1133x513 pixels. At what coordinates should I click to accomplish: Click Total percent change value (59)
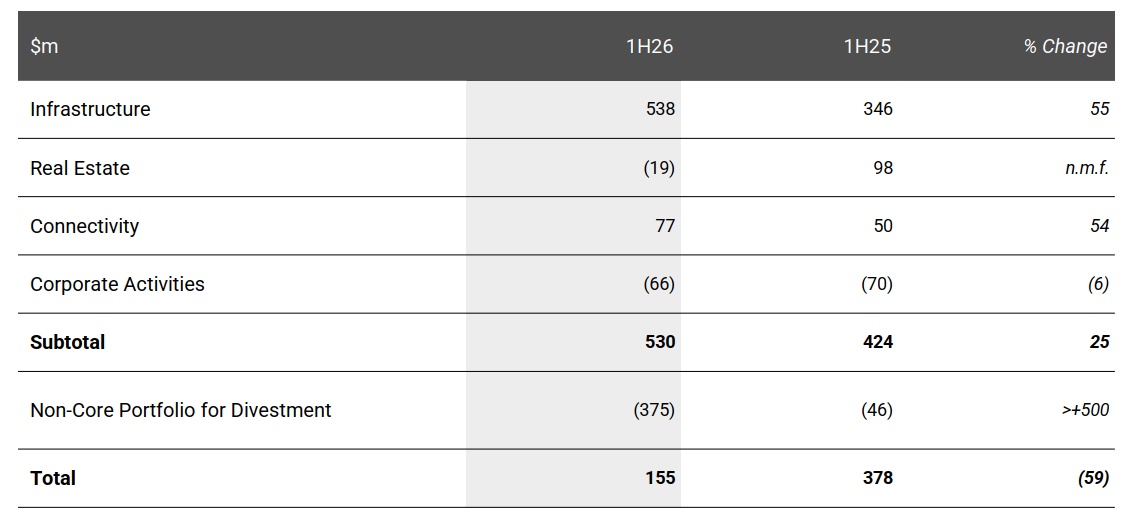[x=1093, y=478]
